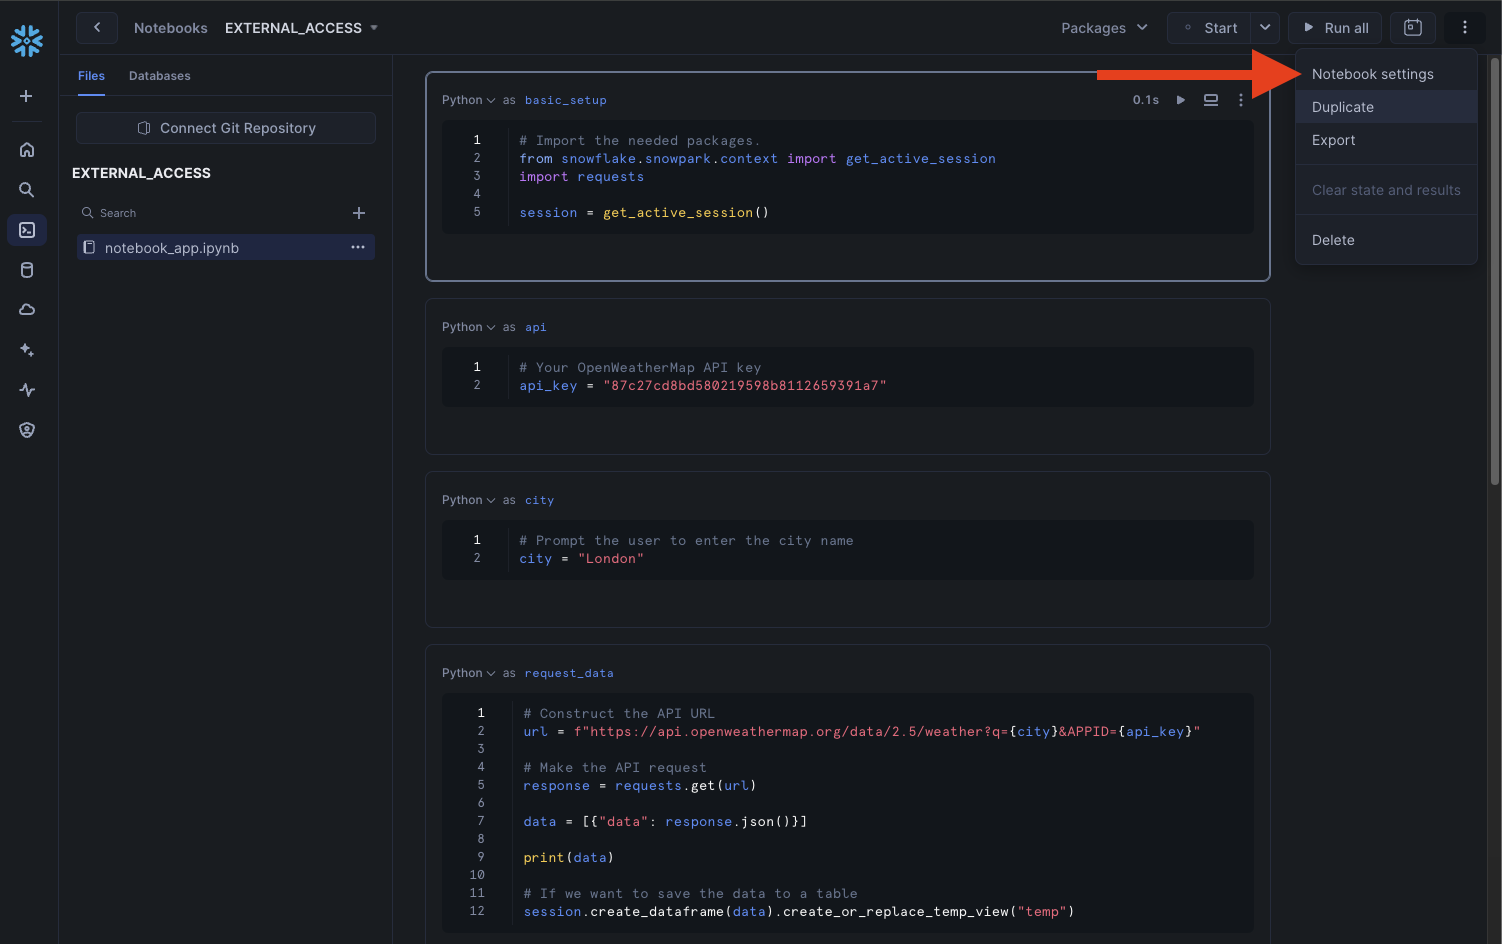
Task: Change language dropdown of api cell
Action: 468,327
